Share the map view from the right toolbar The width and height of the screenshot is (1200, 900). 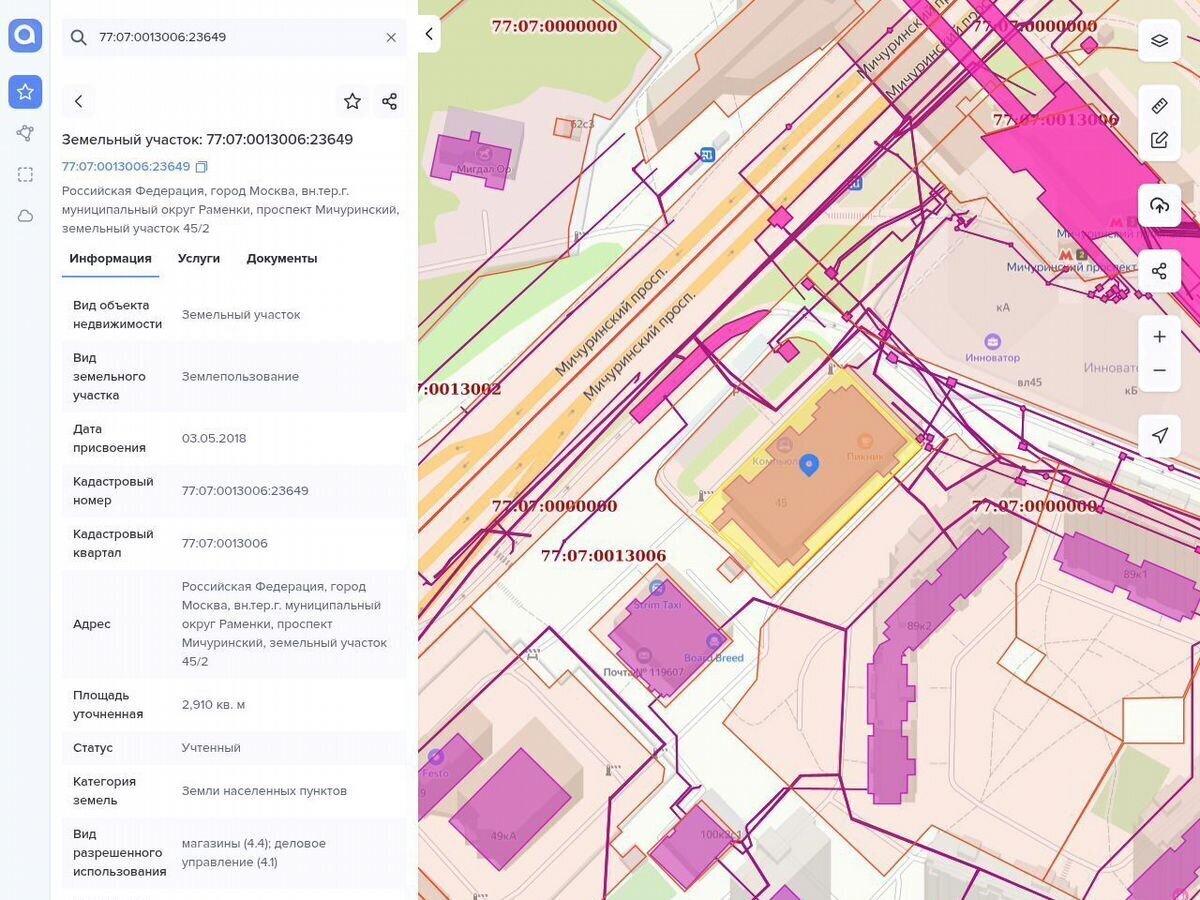coord(1159,271)
